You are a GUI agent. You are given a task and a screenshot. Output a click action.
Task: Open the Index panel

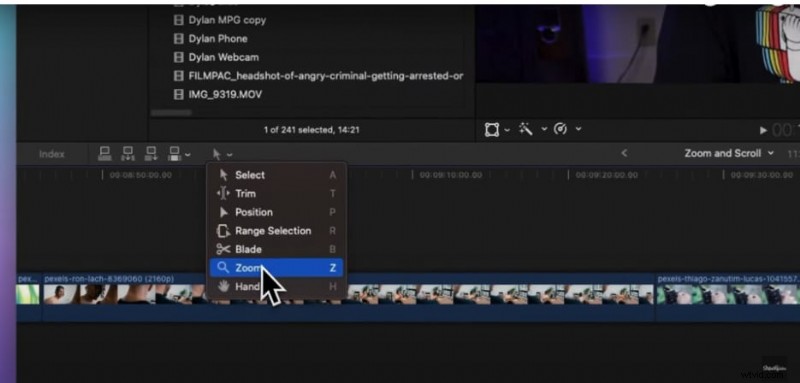click(x=52, y=154)
